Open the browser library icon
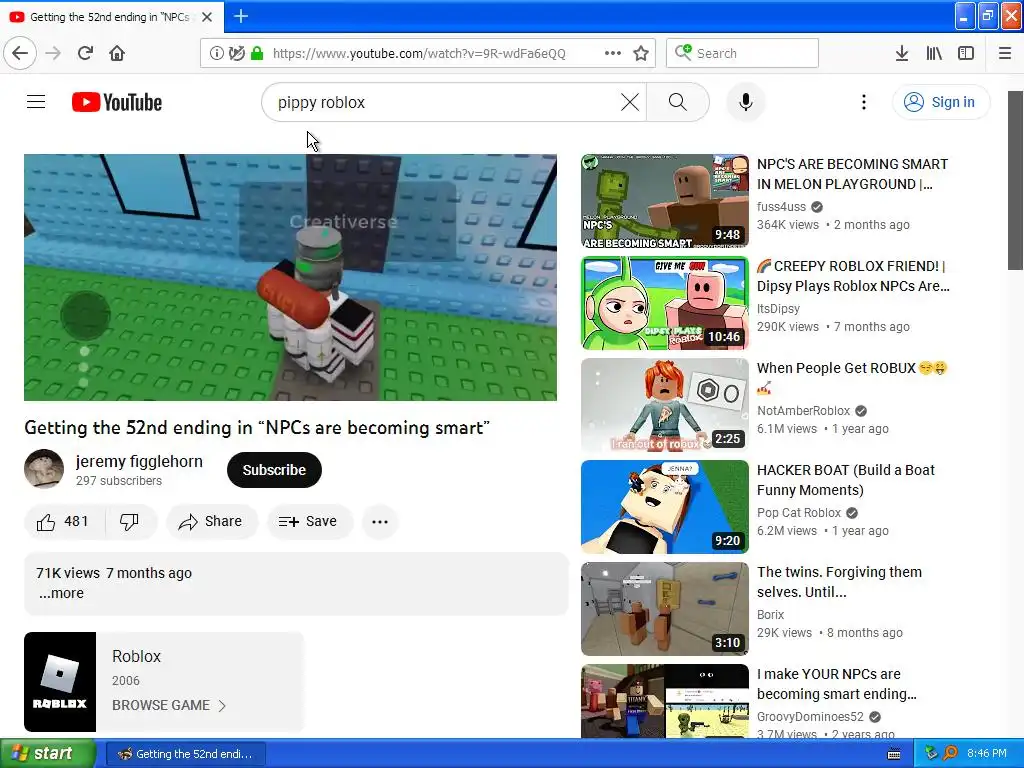Image resolution: width=1024 pixels, height=768 pixels. coord(934,53)
